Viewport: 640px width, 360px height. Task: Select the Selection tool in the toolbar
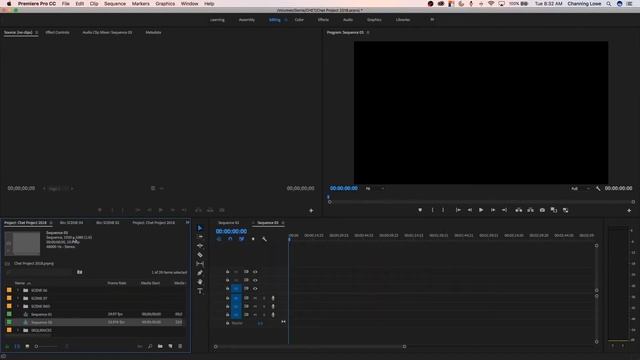[200, 228]
